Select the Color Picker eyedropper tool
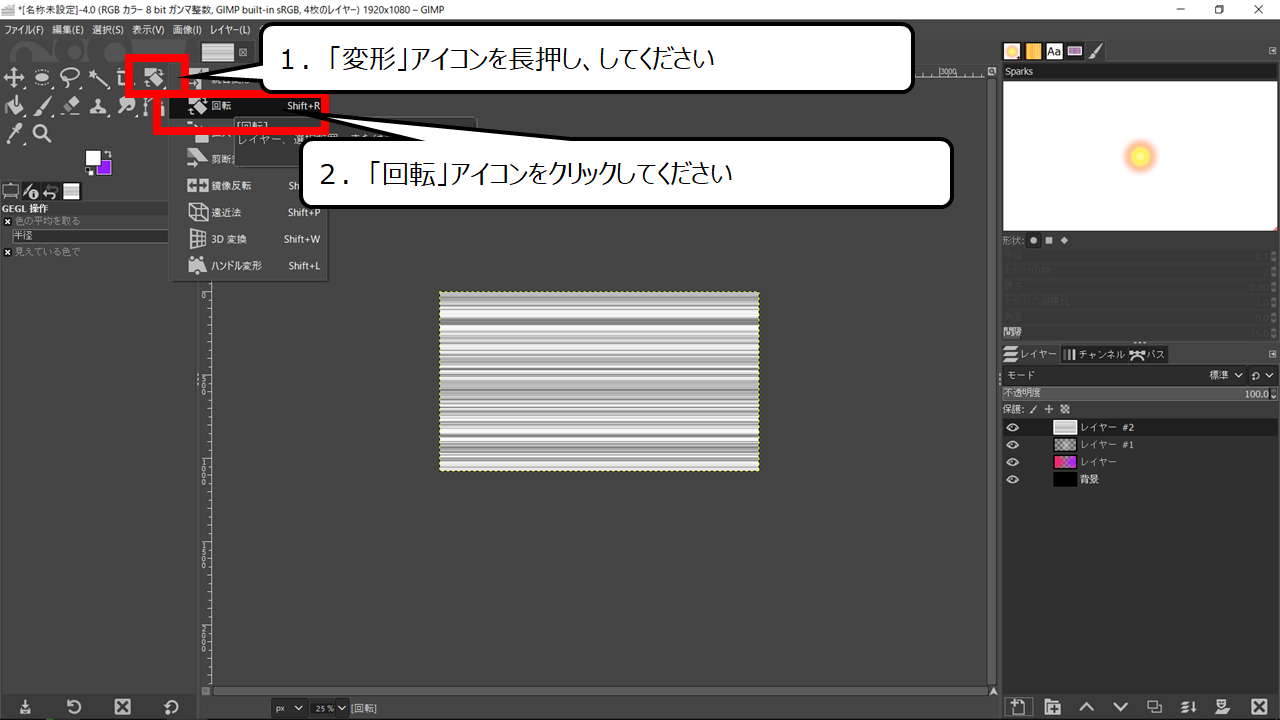The width and height of the screenshot is (1280, 720). pos(15,133)
